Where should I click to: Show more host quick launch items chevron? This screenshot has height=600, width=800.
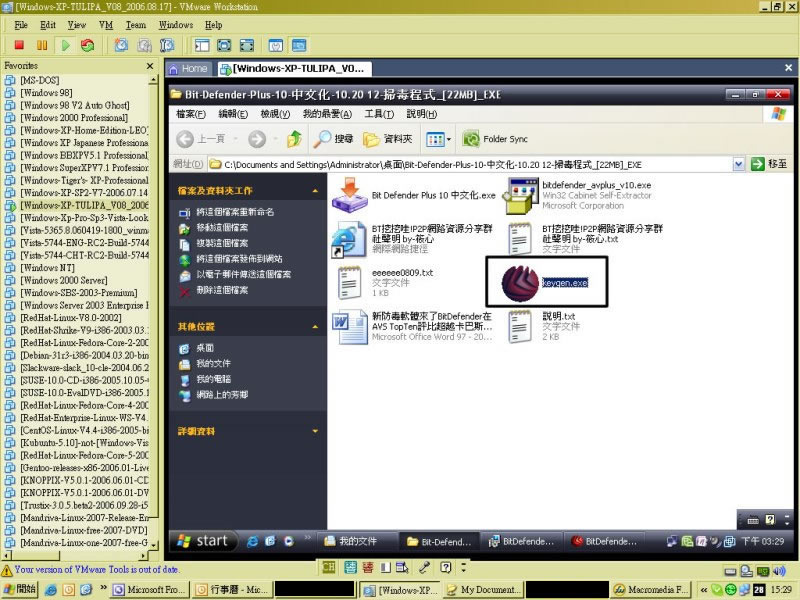click(x=103, y=587)
